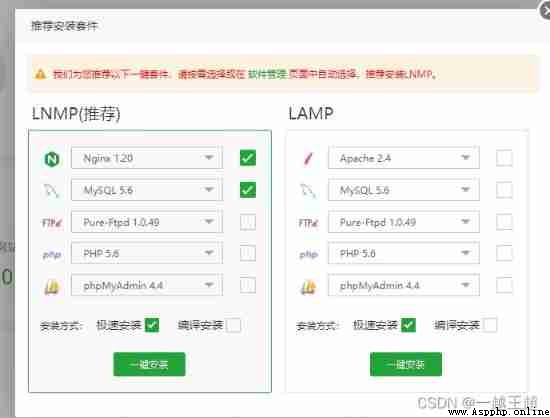
Task: Enable compile install option in LNMP
Action: pyautogui.click(x=233, y=325)
